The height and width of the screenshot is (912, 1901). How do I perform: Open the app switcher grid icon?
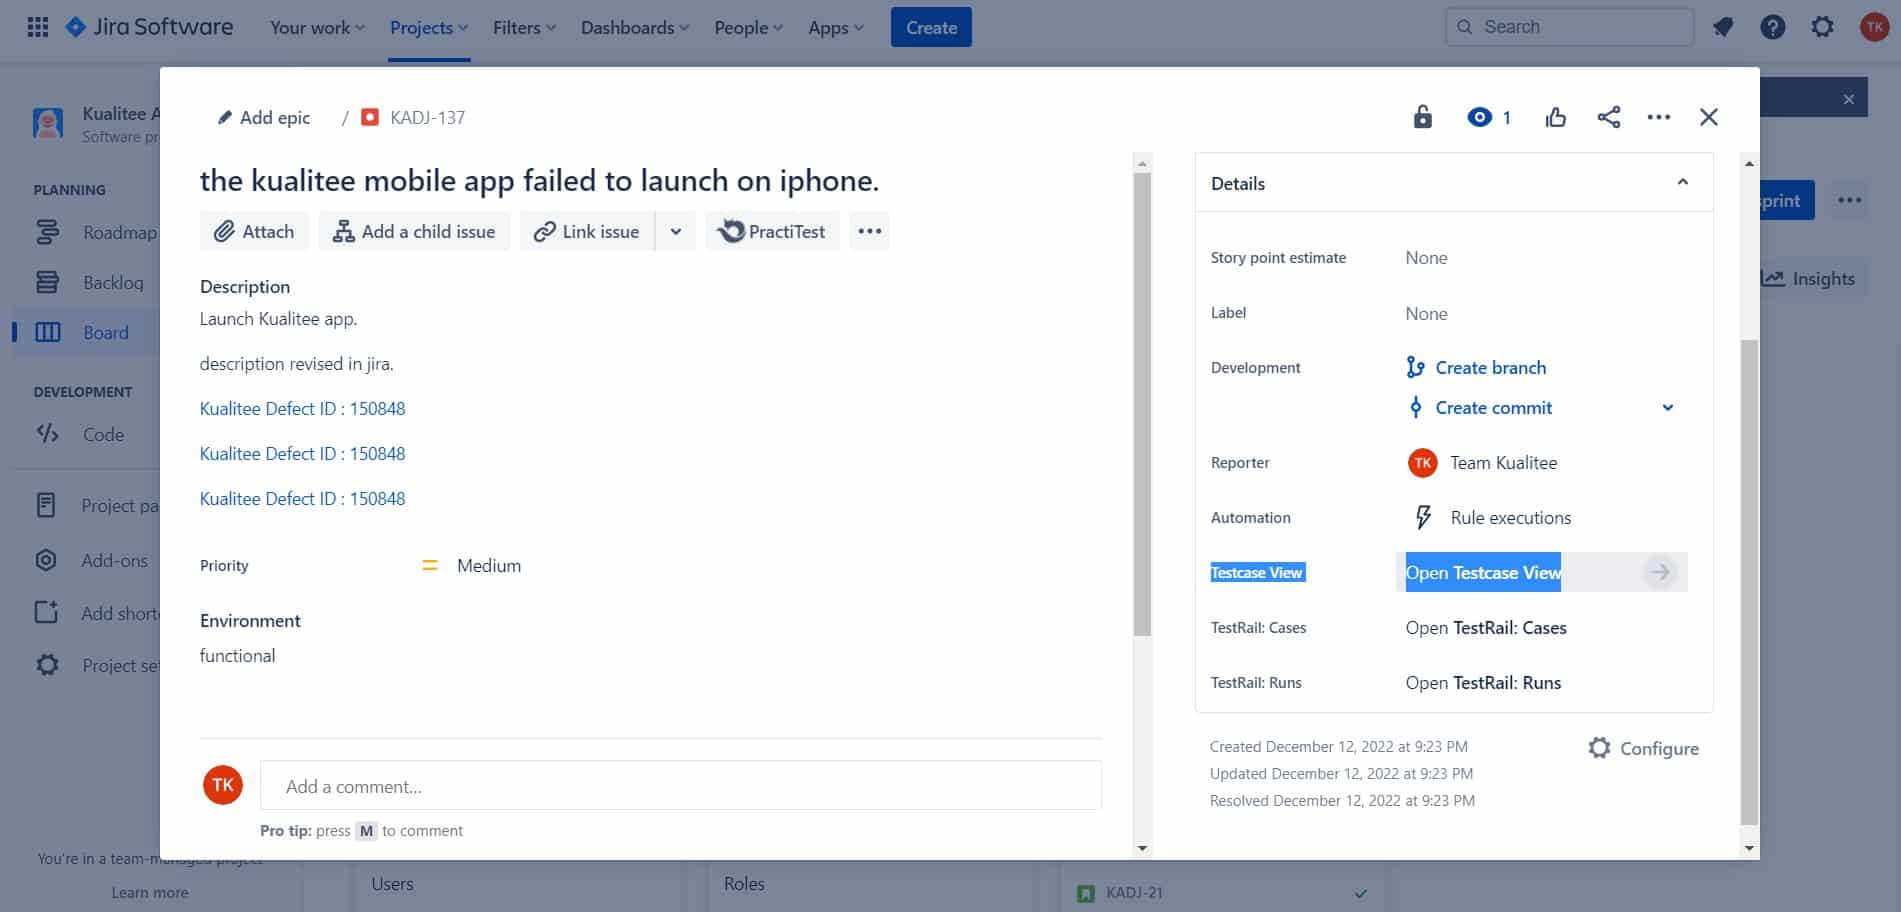38,27
